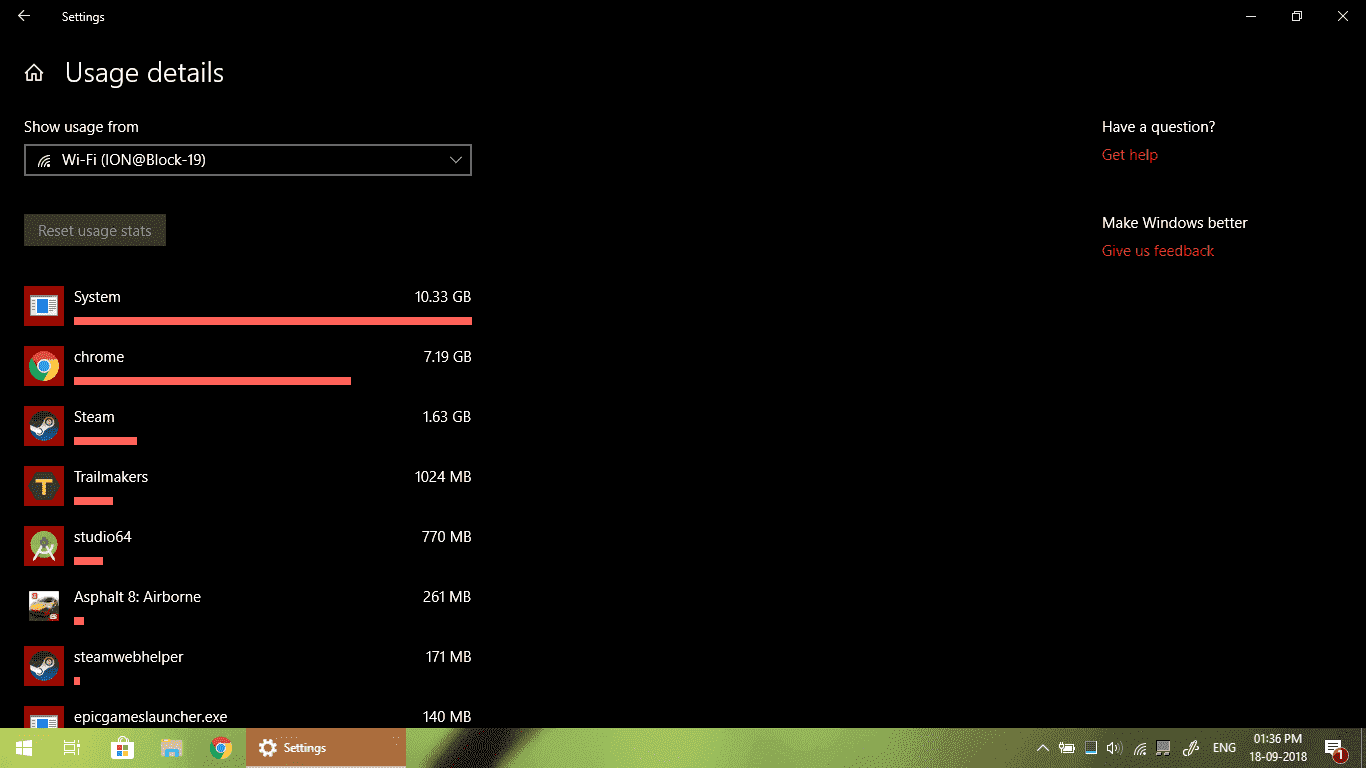Select the steamwebhelper row label
Viewport: 1366px width, 768px height.
(x=129, y=657)
